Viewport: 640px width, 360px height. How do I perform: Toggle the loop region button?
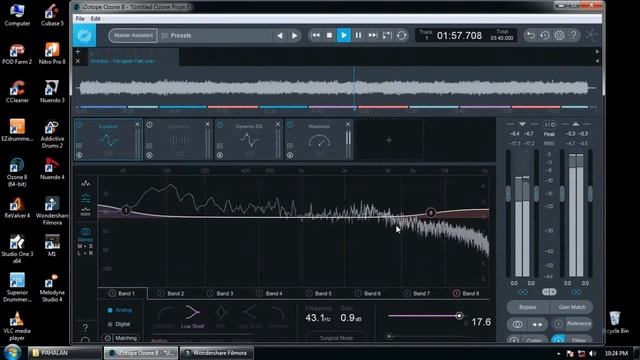pos(387,36)
